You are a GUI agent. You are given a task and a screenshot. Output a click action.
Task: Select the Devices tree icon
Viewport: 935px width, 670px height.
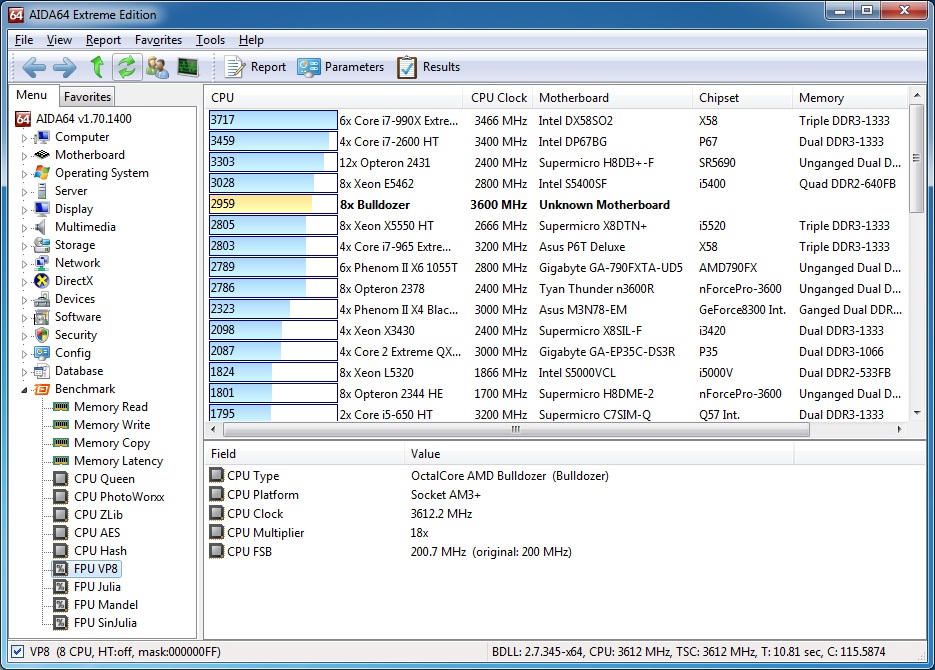(42, 299)
